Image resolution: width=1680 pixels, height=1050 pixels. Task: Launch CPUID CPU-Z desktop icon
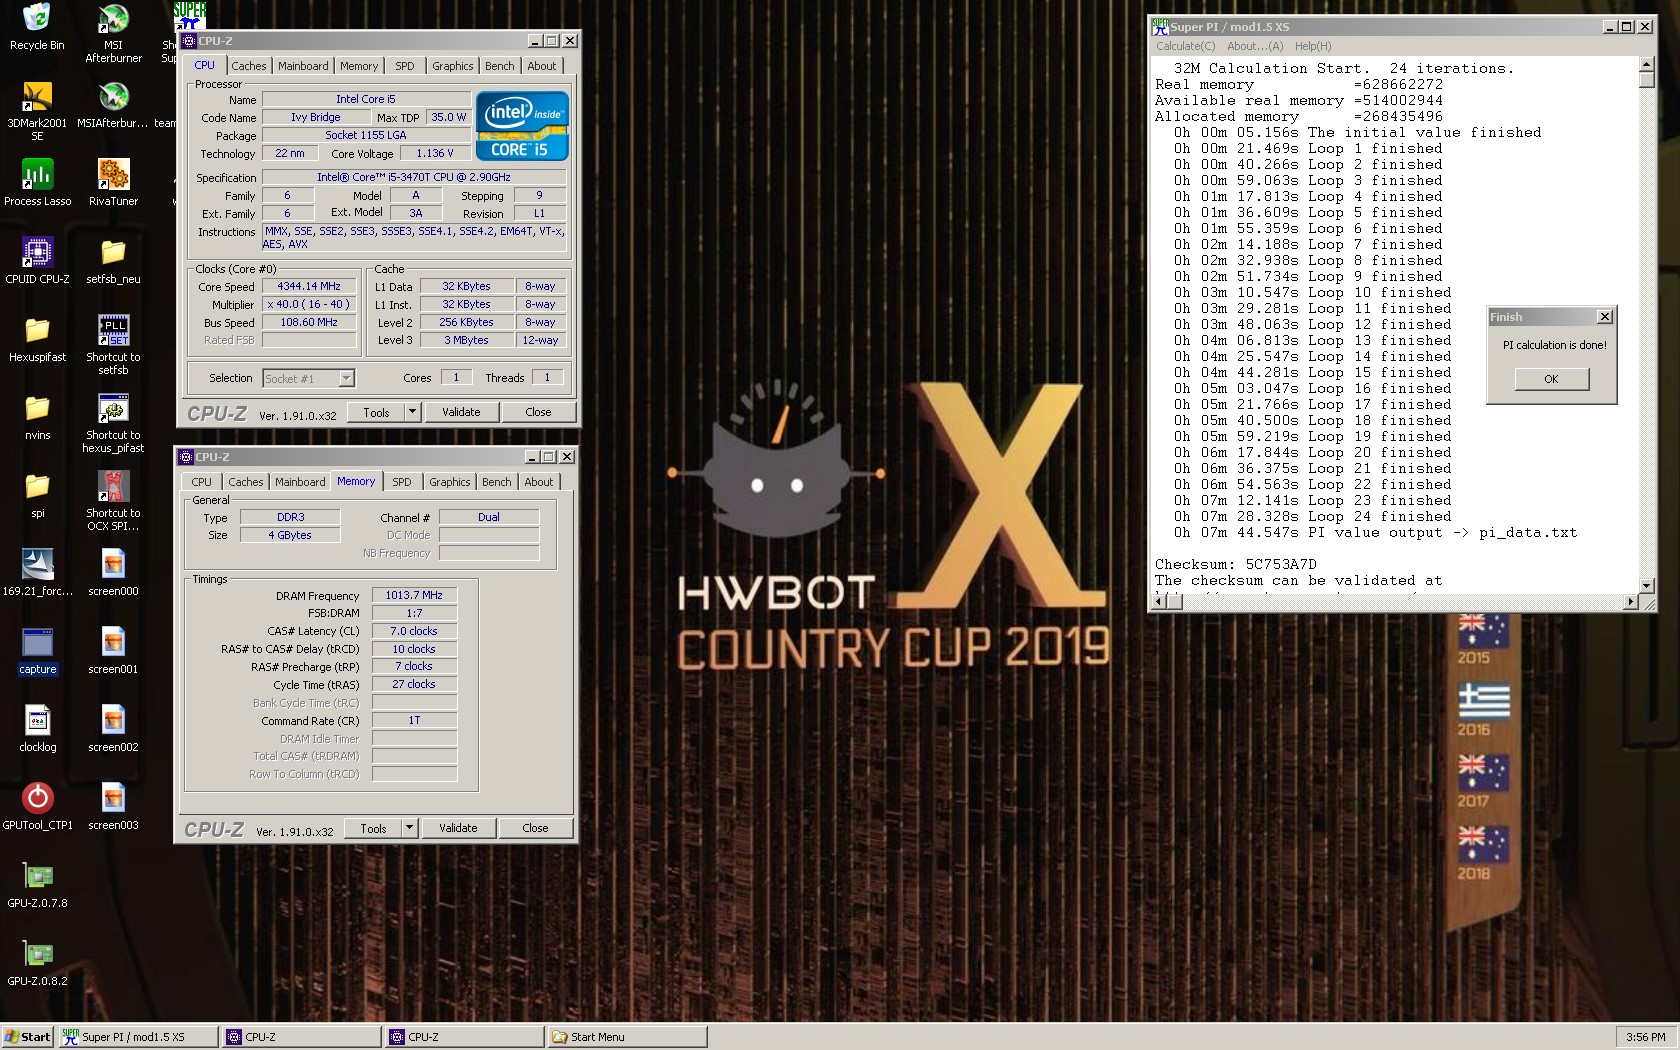click(x=37, y=261)
